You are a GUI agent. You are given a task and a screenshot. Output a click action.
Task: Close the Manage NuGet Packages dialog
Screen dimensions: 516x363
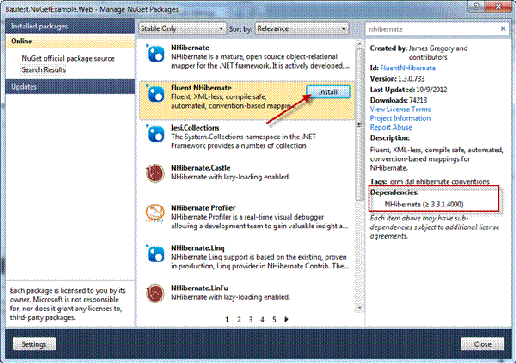click(482, 344)
